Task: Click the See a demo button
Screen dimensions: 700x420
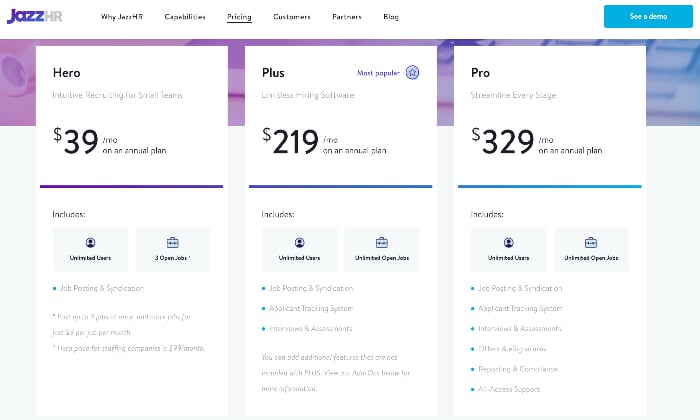Action: tap(648, 17)
